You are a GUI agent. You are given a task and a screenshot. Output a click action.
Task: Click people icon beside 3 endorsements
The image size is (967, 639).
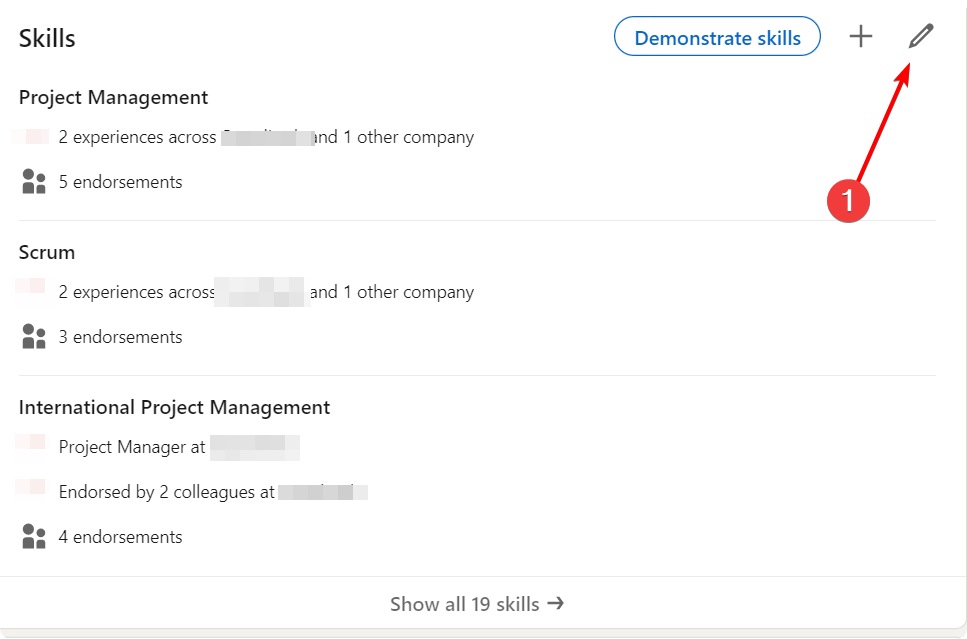[34, 337]
